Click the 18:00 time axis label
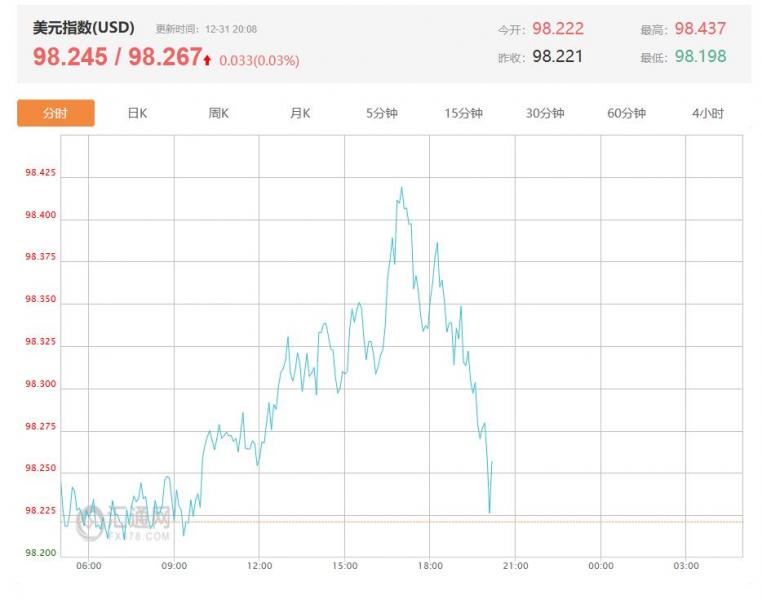Screen dimensions: 762x600 (430, 566)
